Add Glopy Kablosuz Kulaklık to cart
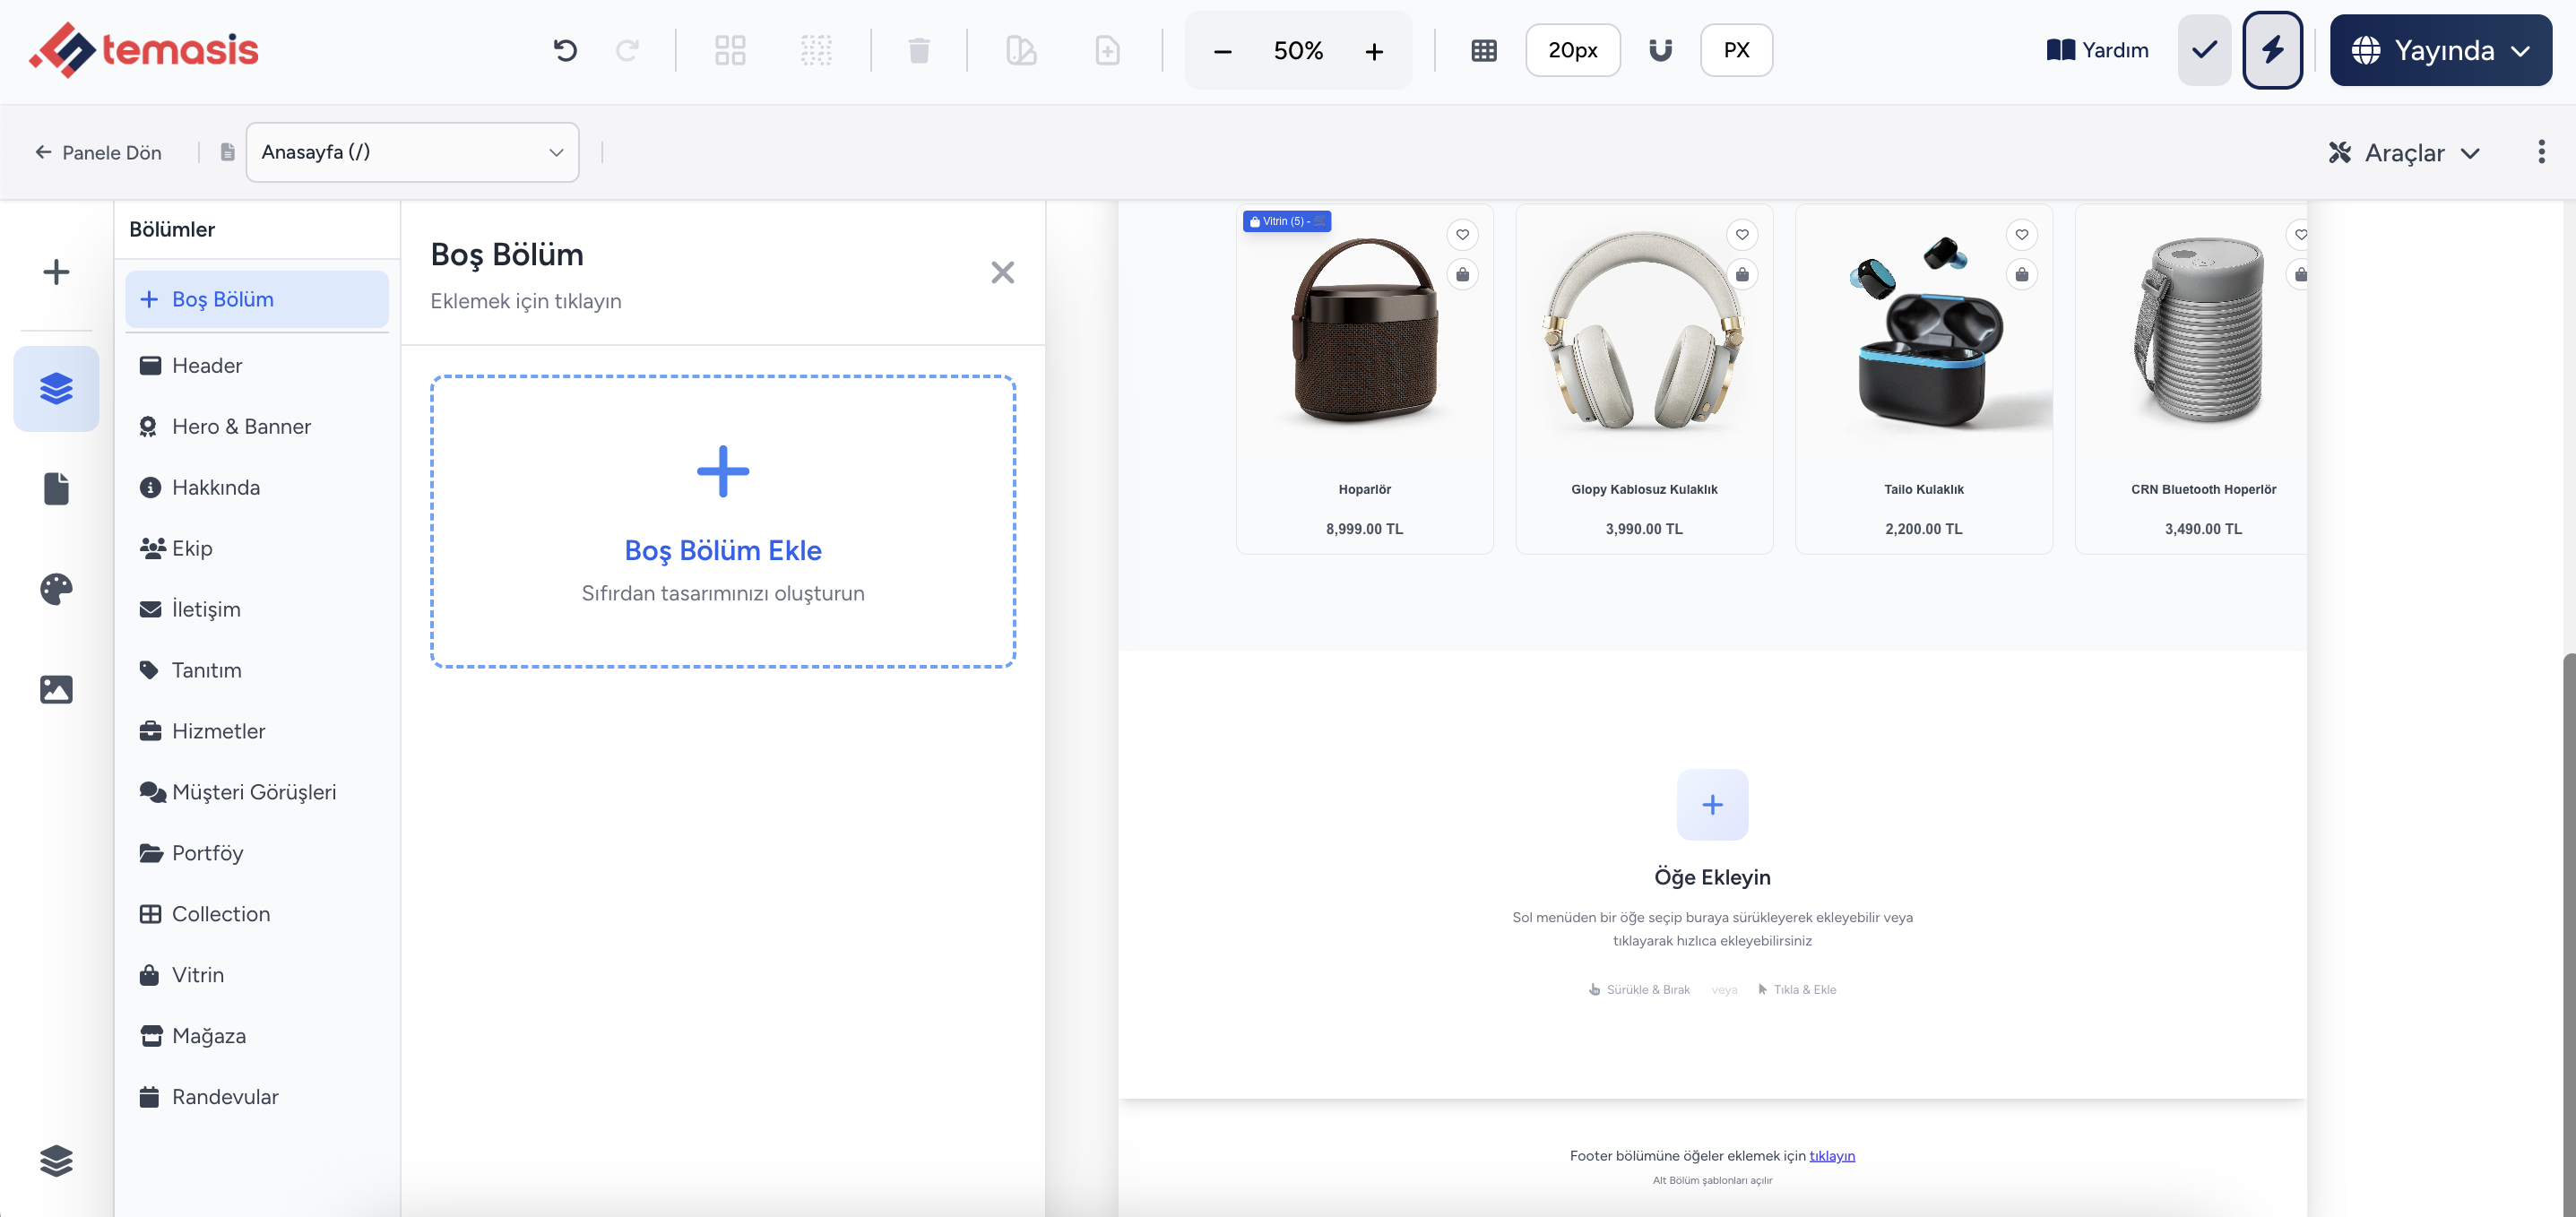 [1742, 274]
